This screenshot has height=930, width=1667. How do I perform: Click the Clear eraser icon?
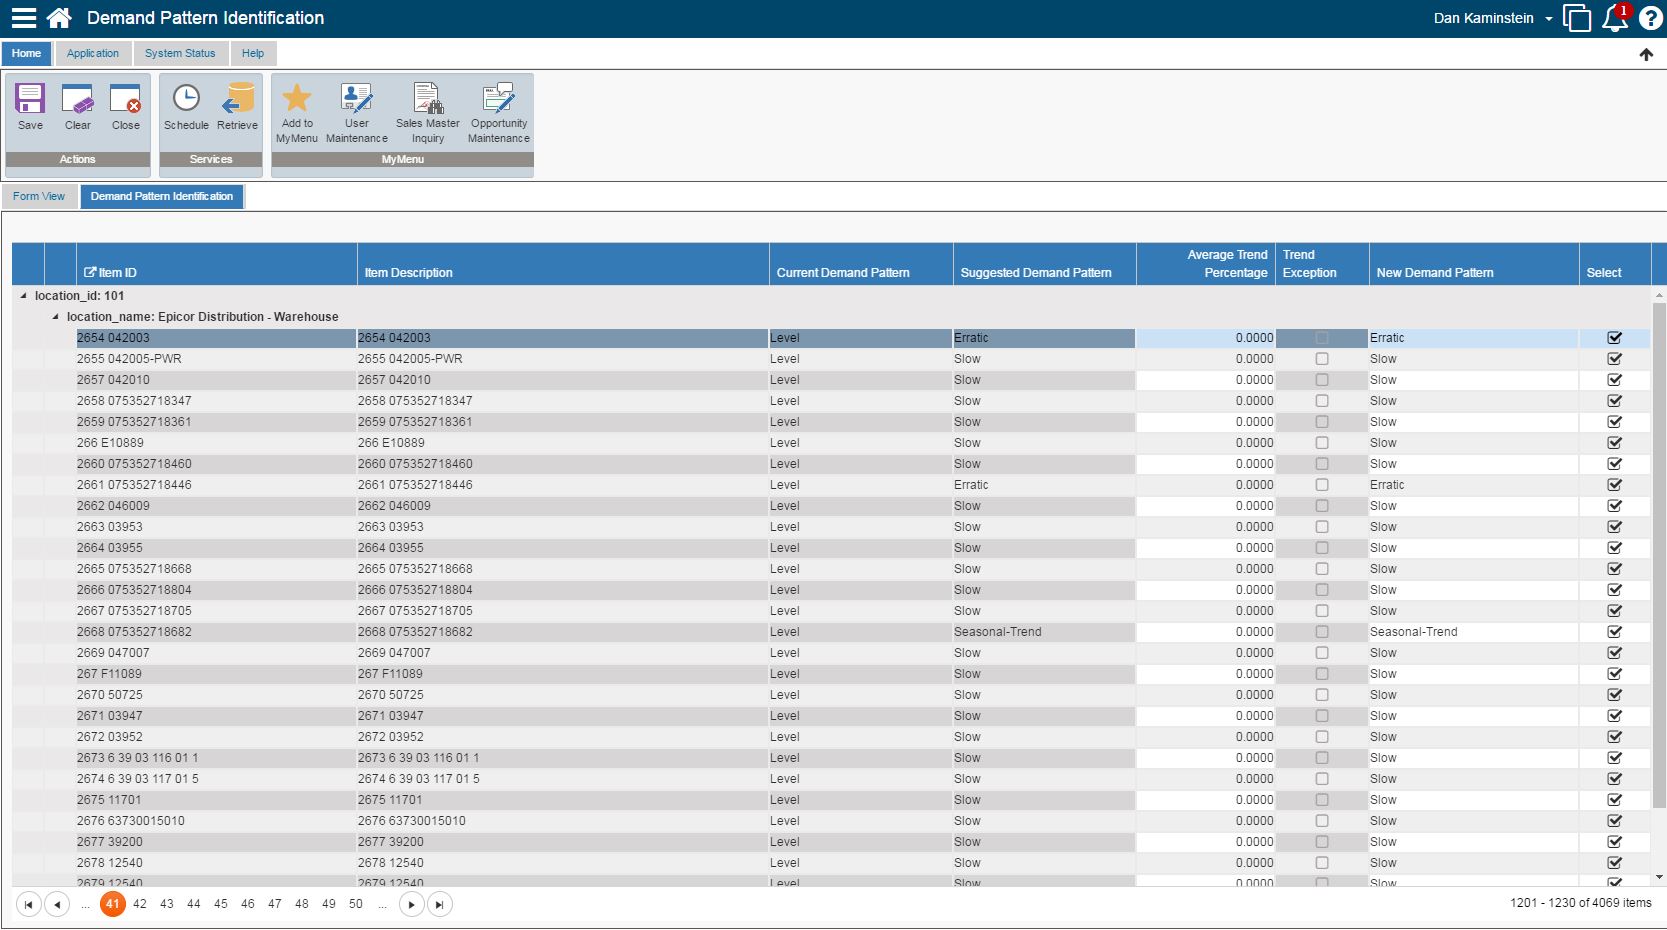(78, 100)
